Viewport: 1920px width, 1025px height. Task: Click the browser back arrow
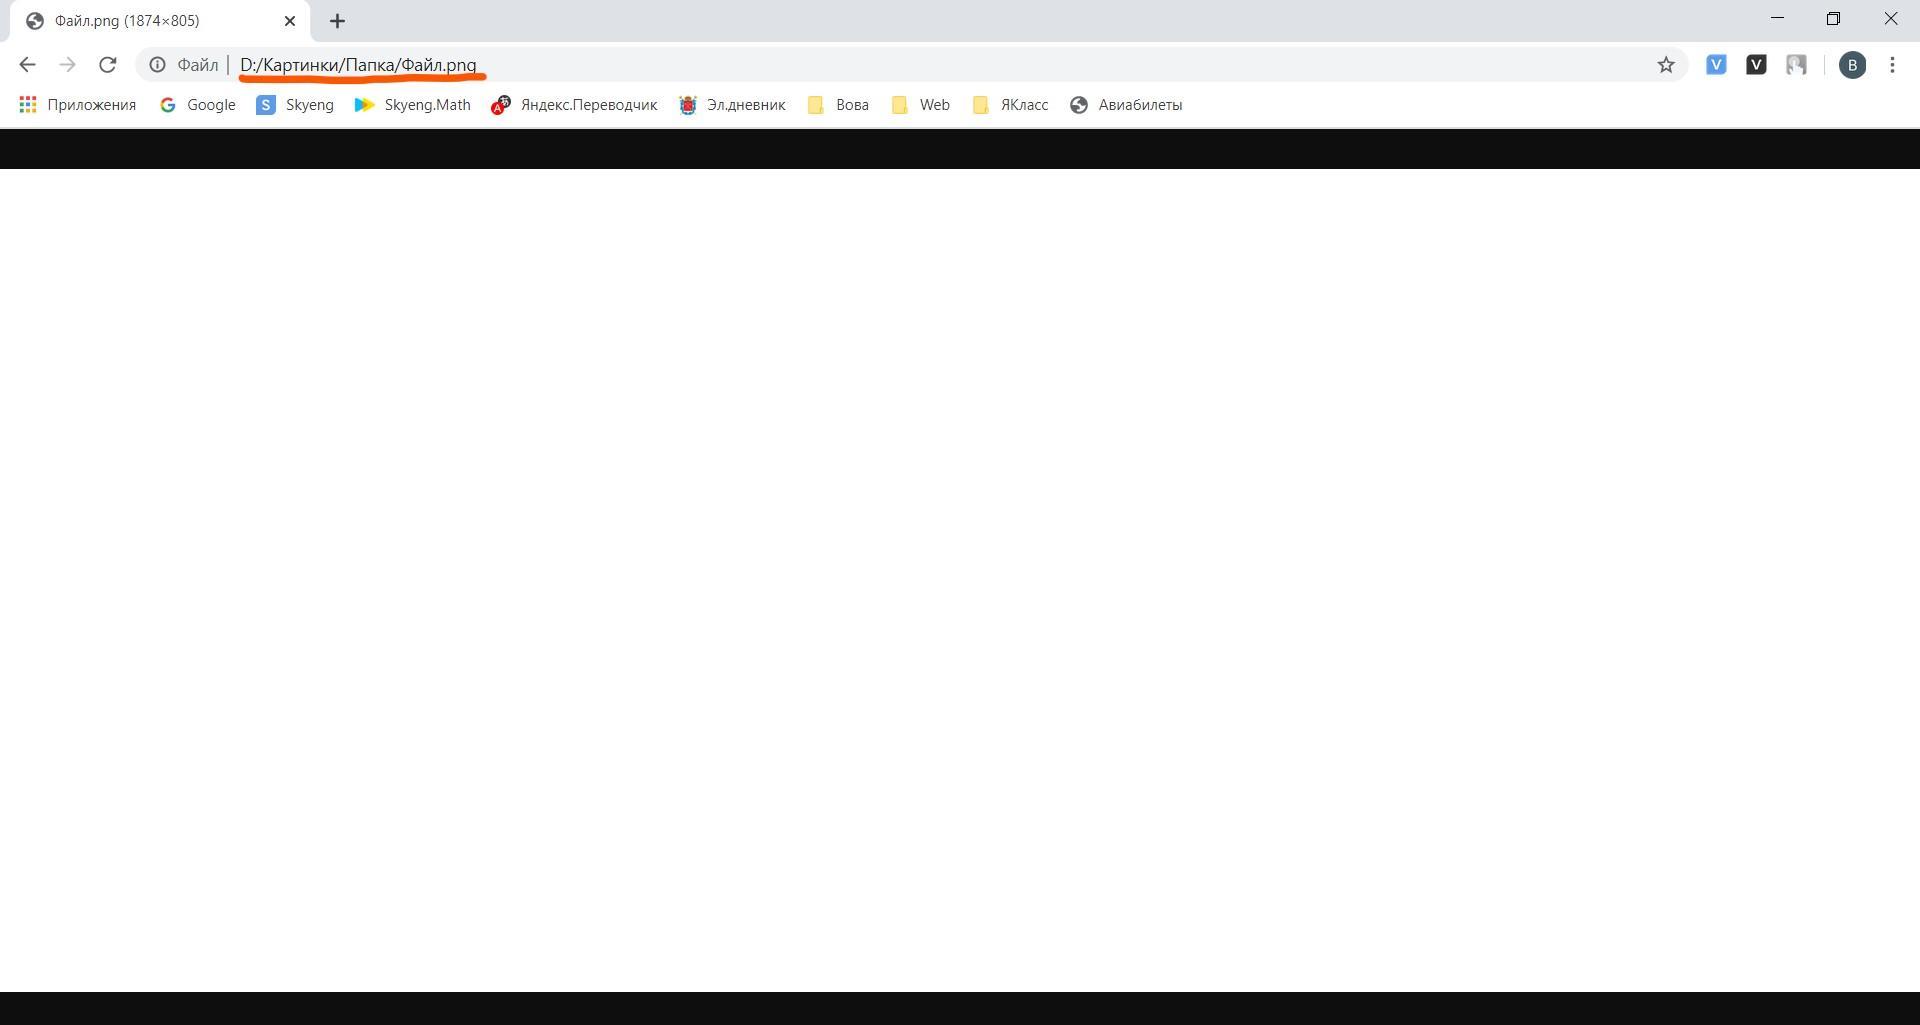pyautogui.click(x=27, y=65)
